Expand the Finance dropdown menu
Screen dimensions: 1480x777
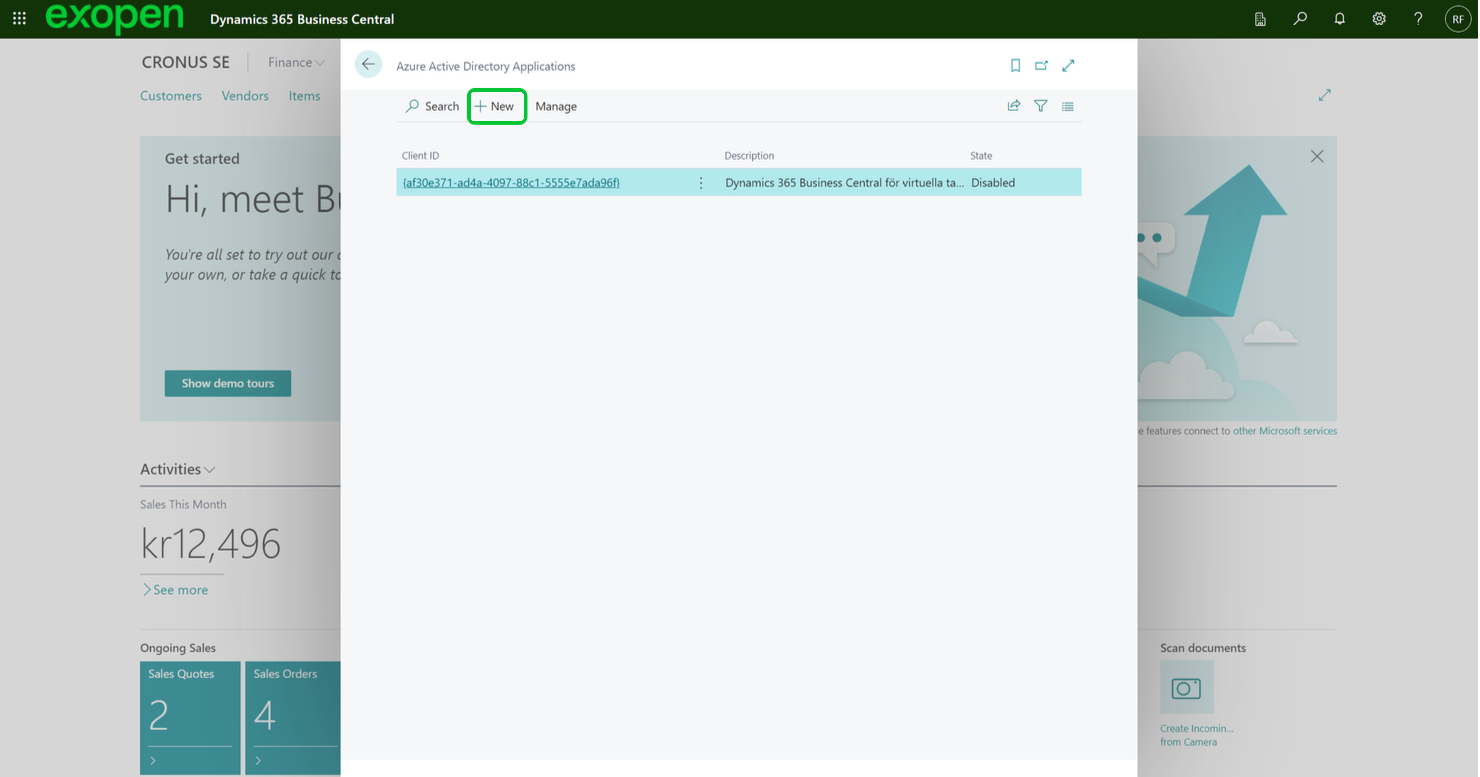click(x=296, y=63)
